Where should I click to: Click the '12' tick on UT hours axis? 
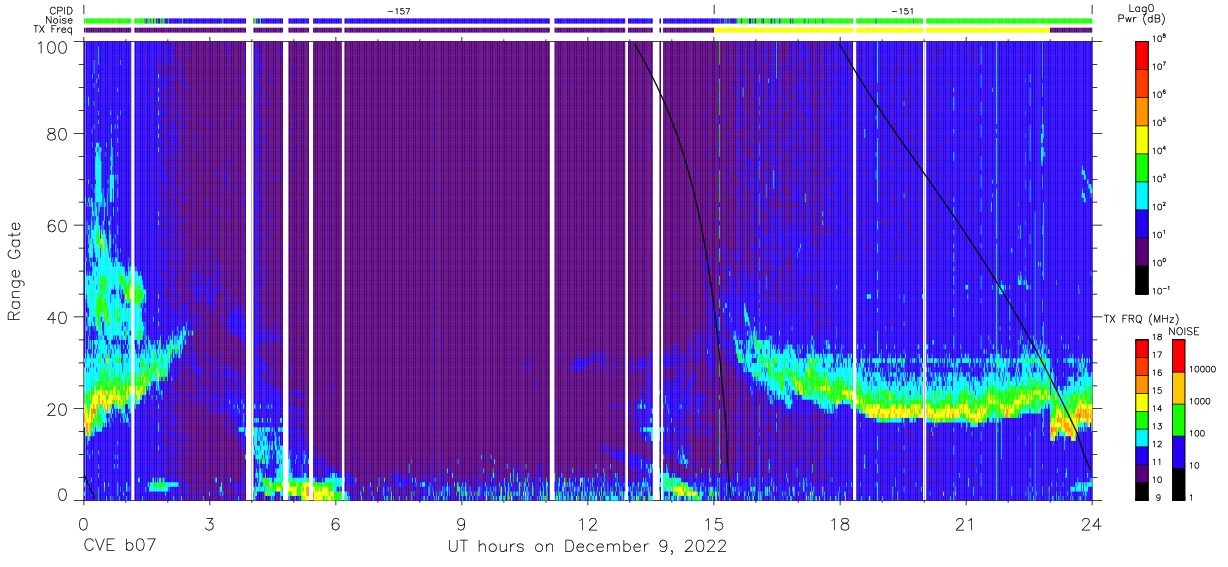click(x=587, y=524)
